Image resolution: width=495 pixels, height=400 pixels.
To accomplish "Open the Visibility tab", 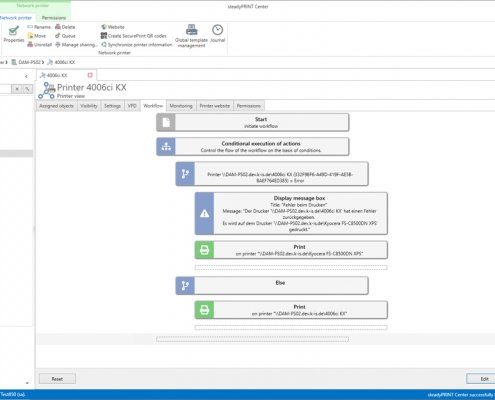I will [89, 106].
